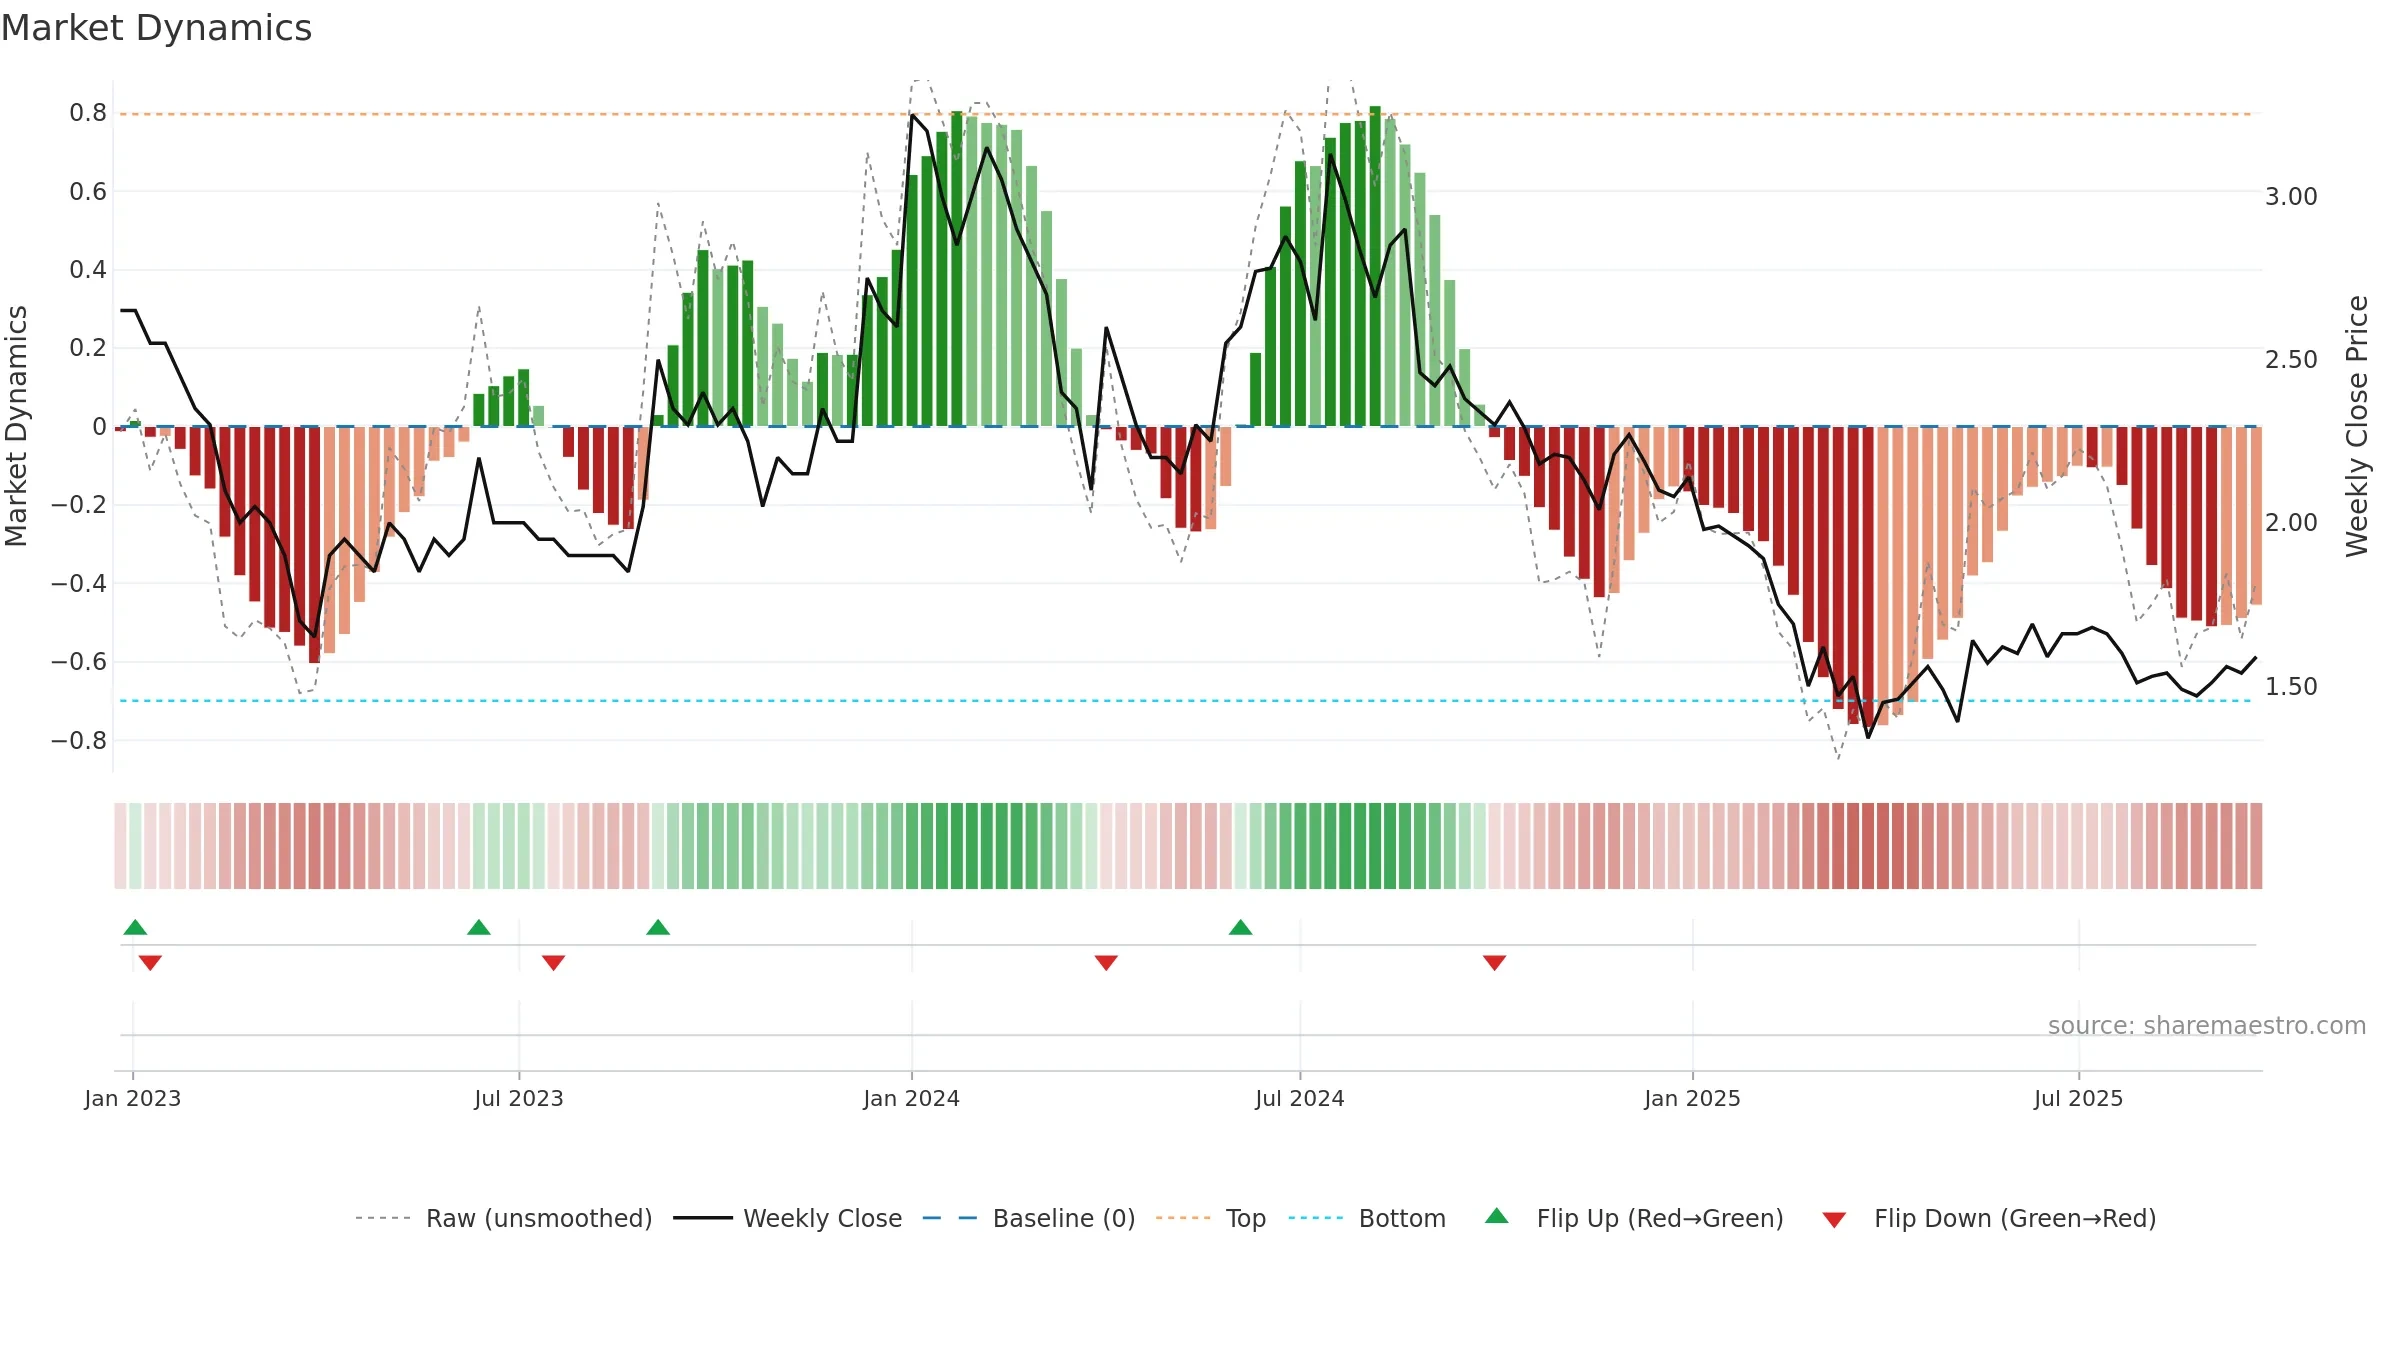Click the green Flip Up marker at Jan 2023
Screen dimensions: 2400x1350
135,927
